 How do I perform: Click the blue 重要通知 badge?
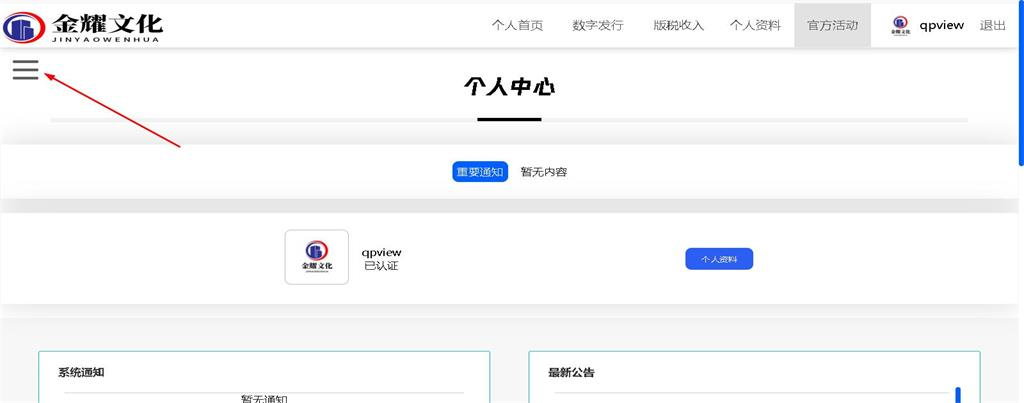pyautogui.click(x=480, y=172)
